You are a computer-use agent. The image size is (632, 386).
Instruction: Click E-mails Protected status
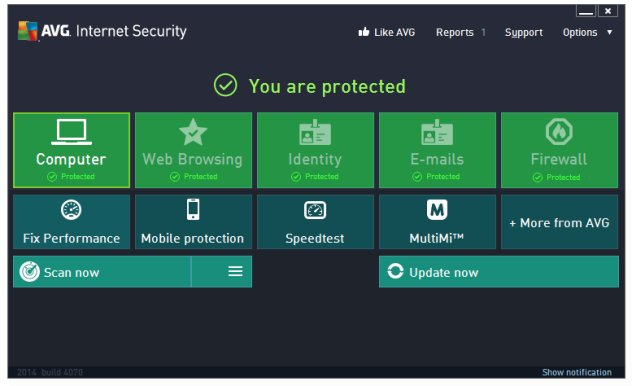point(436,176)
